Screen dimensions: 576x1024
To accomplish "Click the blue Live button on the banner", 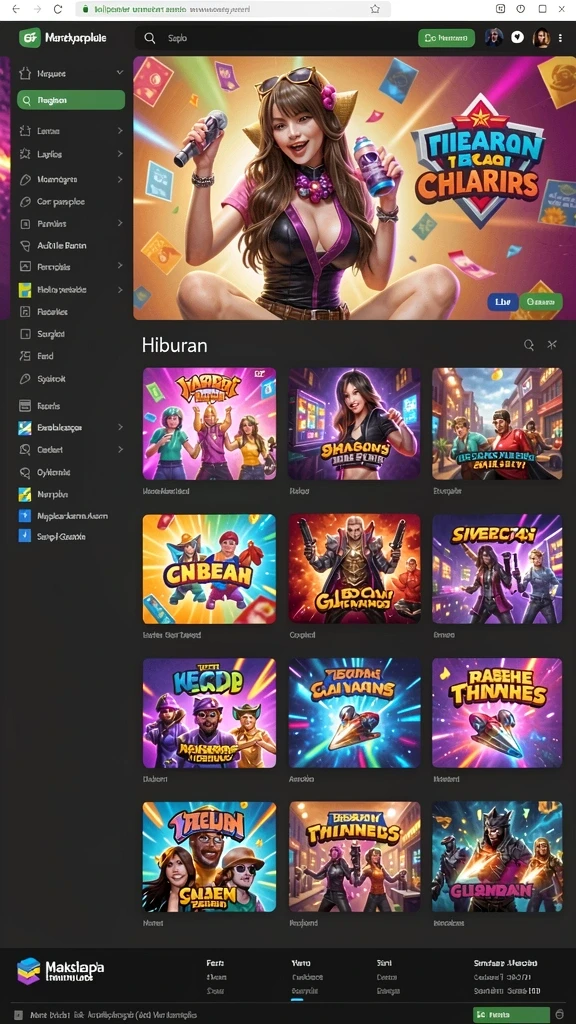I will click(x=502, y=302).
